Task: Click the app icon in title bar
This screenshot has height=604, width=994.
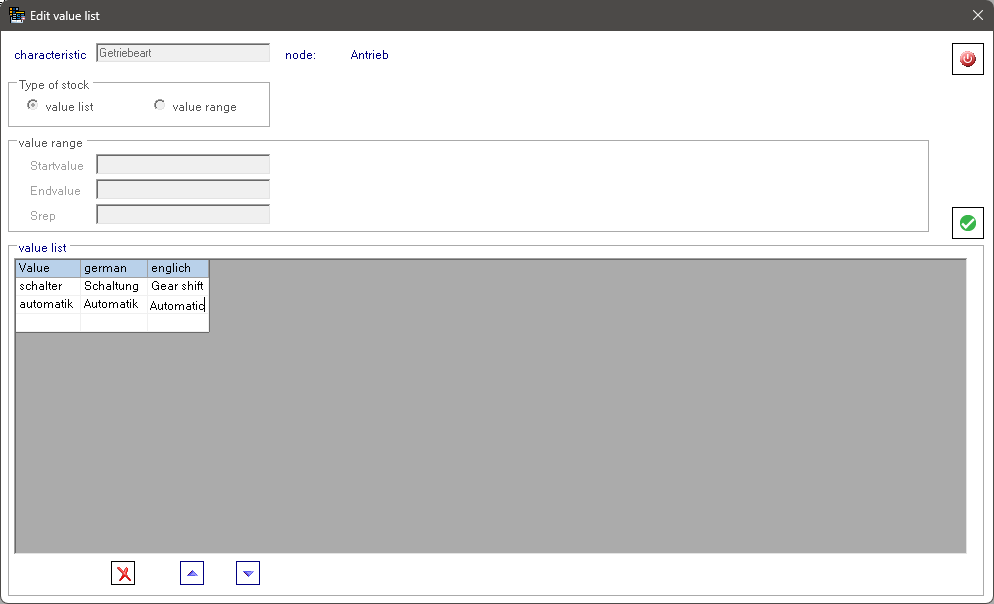Action: coord(17,15)
